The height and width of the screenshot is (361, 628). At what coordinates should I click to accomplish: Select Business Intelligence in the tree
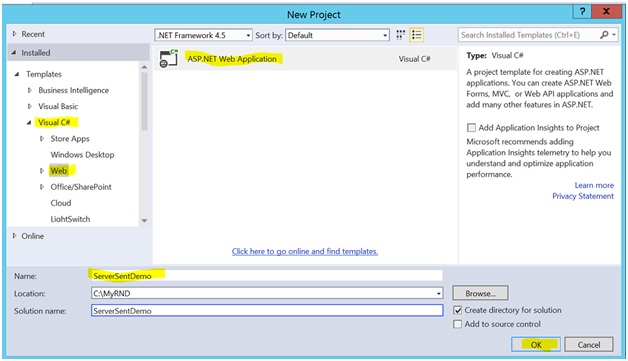pos(74,90)
